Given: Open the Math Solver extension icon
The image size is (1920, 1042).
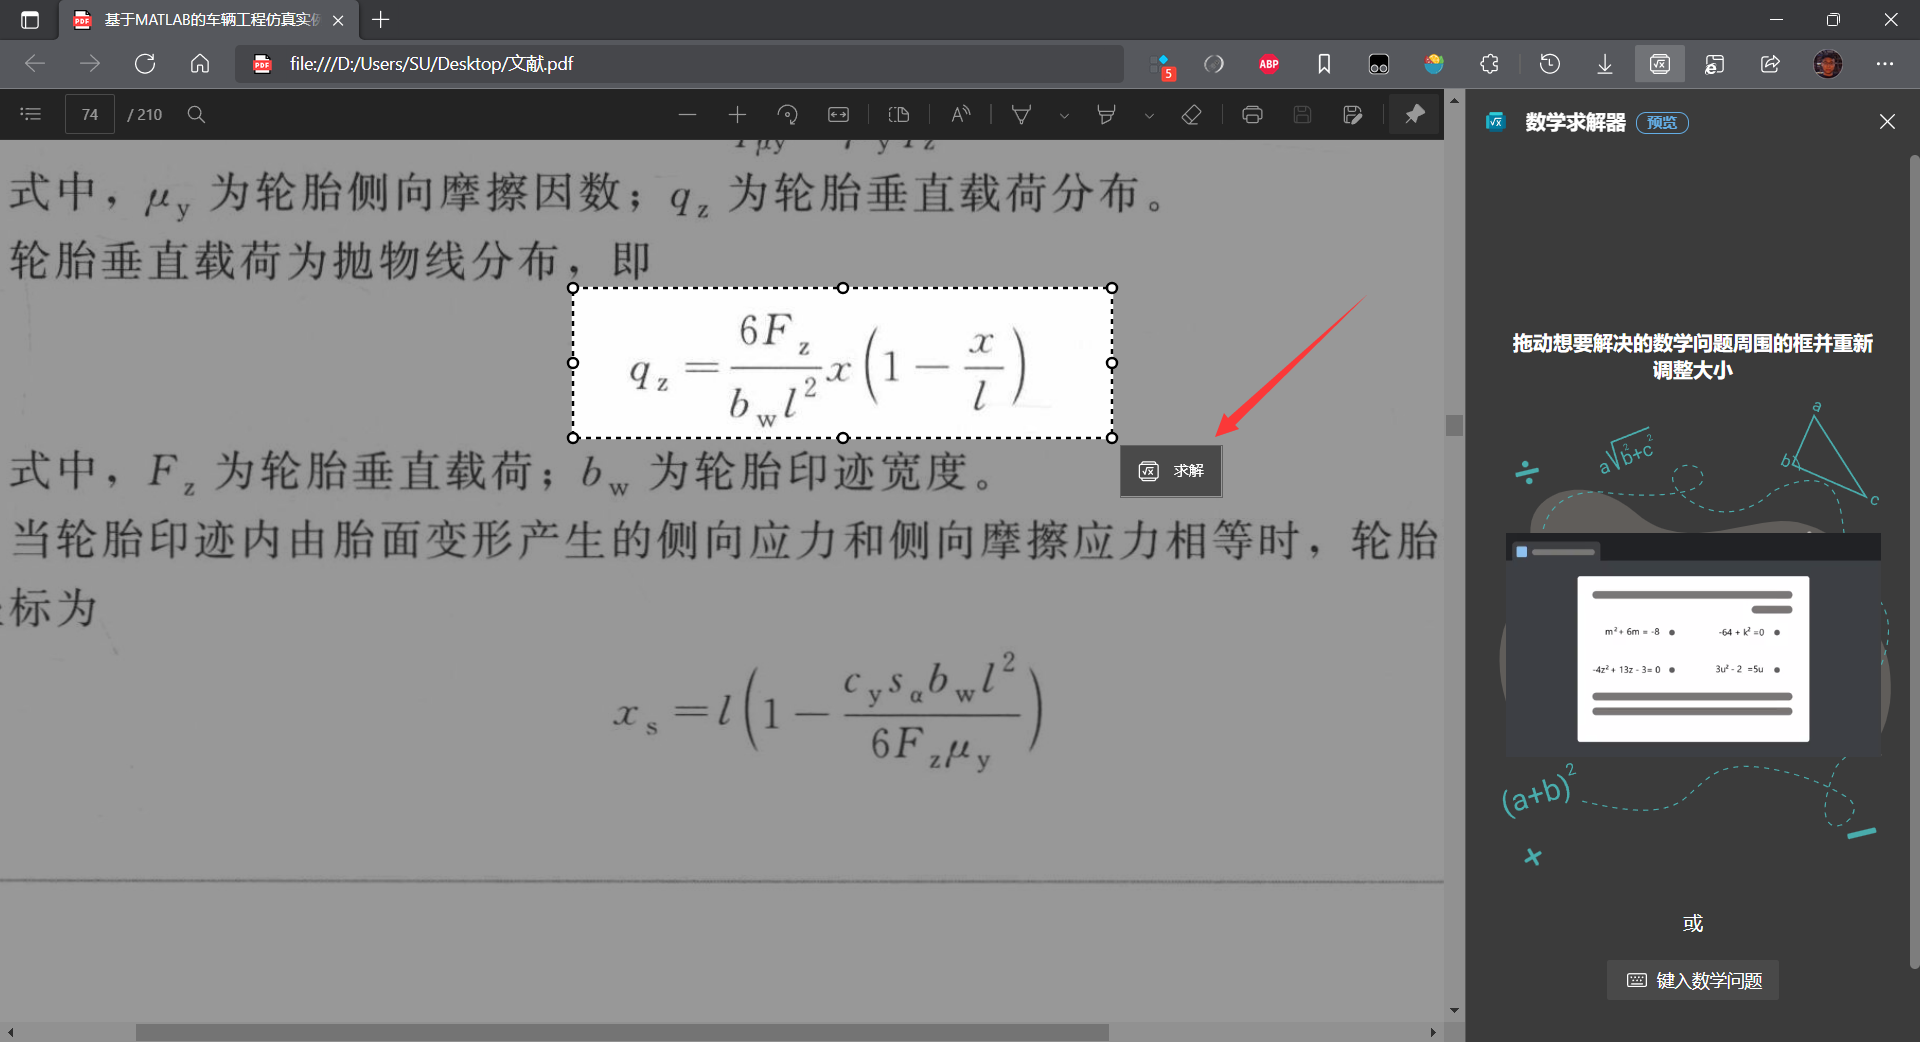Looking at the screenshot, I should click(x=1658, y=63).
